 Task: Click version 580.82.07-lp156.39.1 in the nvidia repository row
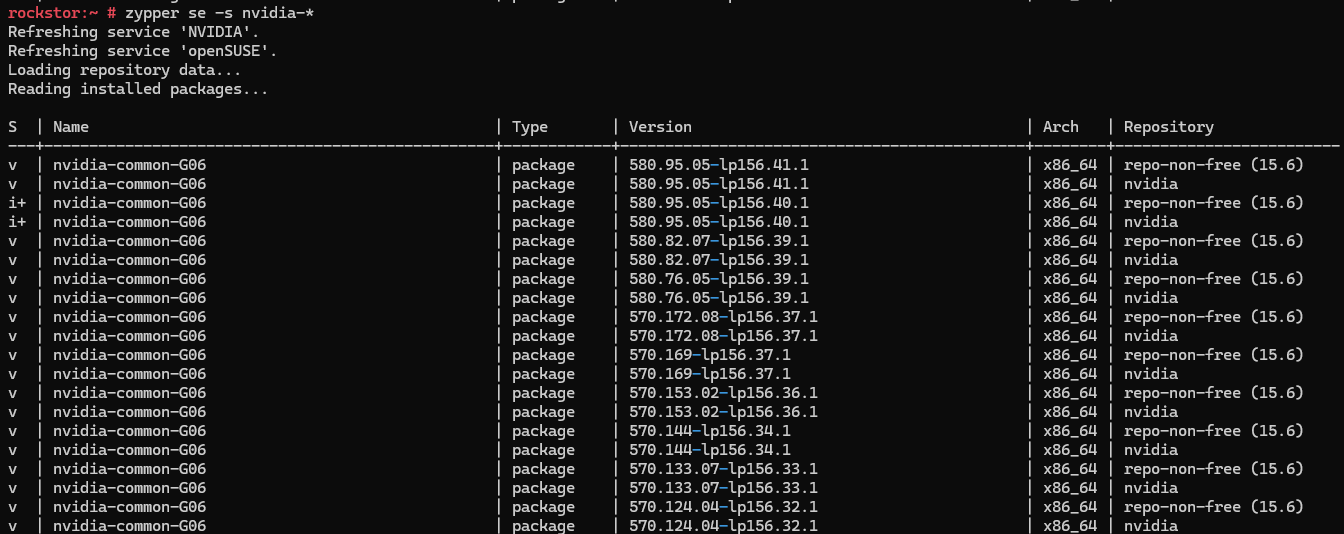click(x=719, y=260)
